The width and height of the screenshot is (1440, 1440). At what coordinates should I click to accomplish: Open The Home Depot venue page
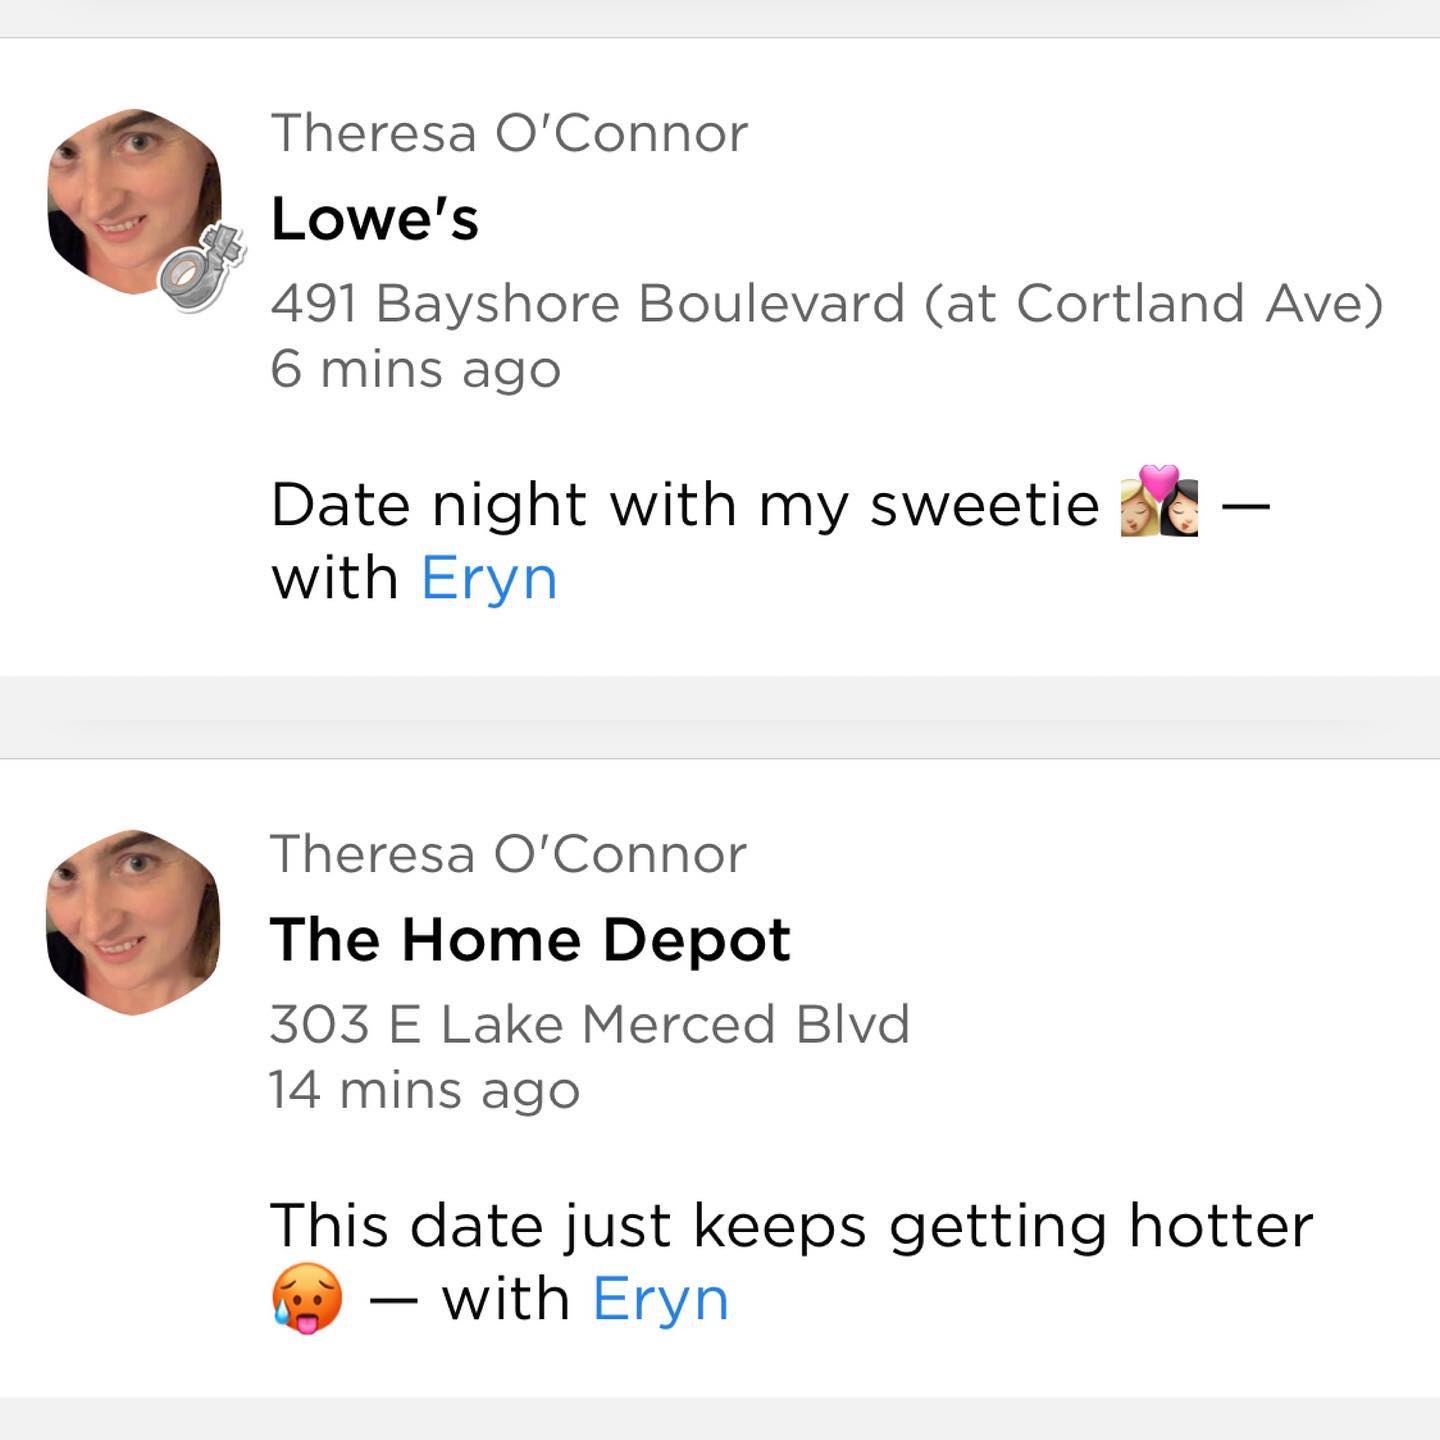coord(530,940)
